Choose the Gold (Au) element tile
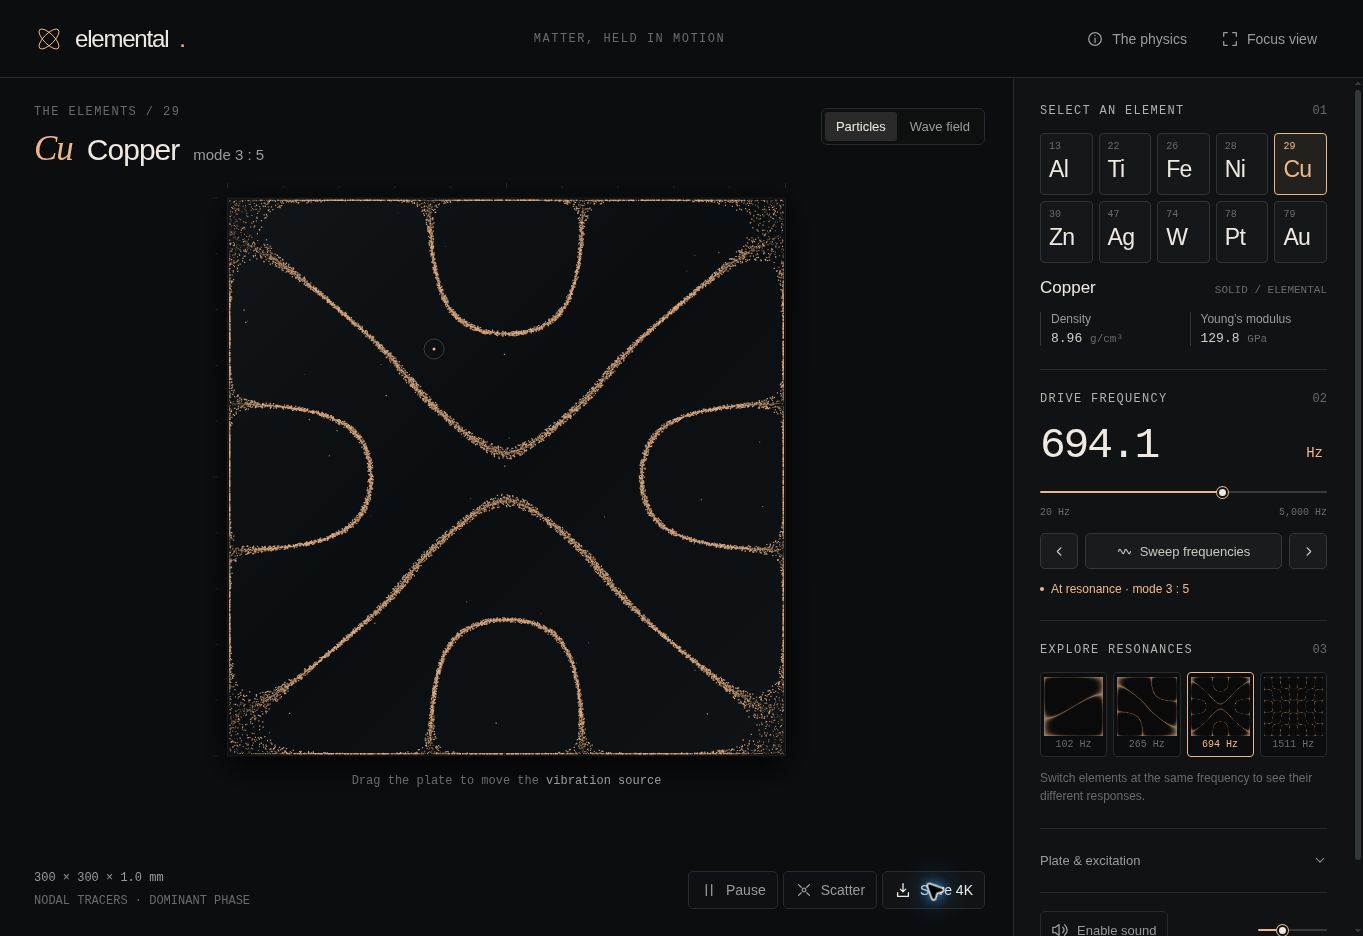1363x936 pixels. [x=1300, y=232]
